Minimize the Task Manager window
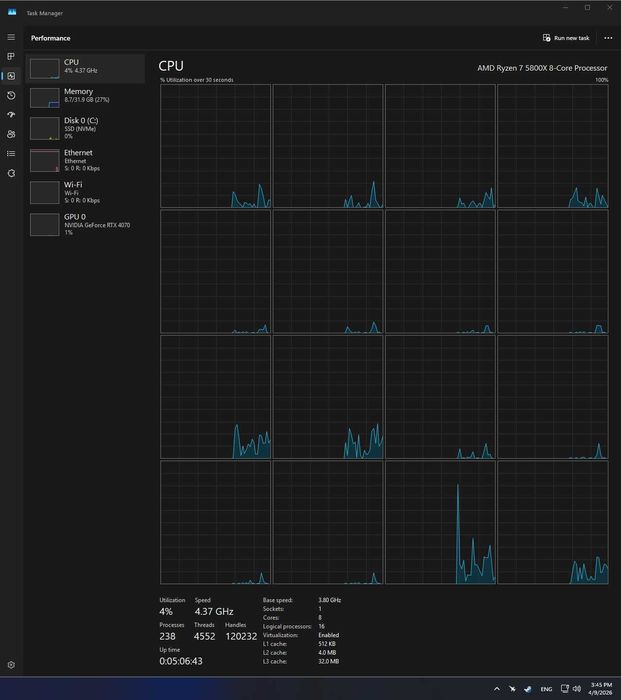Viewport: 621px width, 700px height. tap(566, 7)
